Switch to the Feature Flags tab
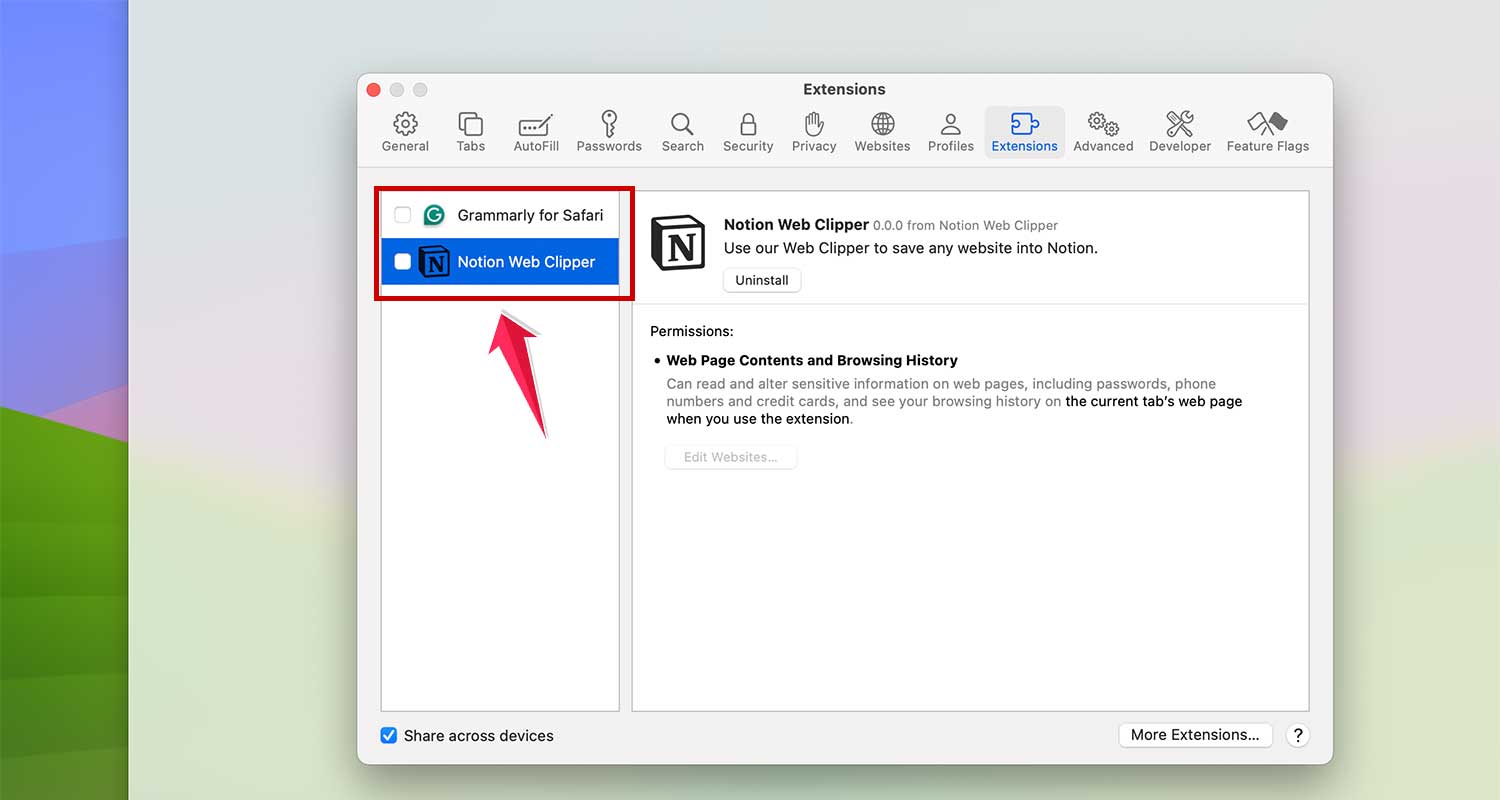The height and width of the screenshot is (800, 1500). (x=1267, y=131)
